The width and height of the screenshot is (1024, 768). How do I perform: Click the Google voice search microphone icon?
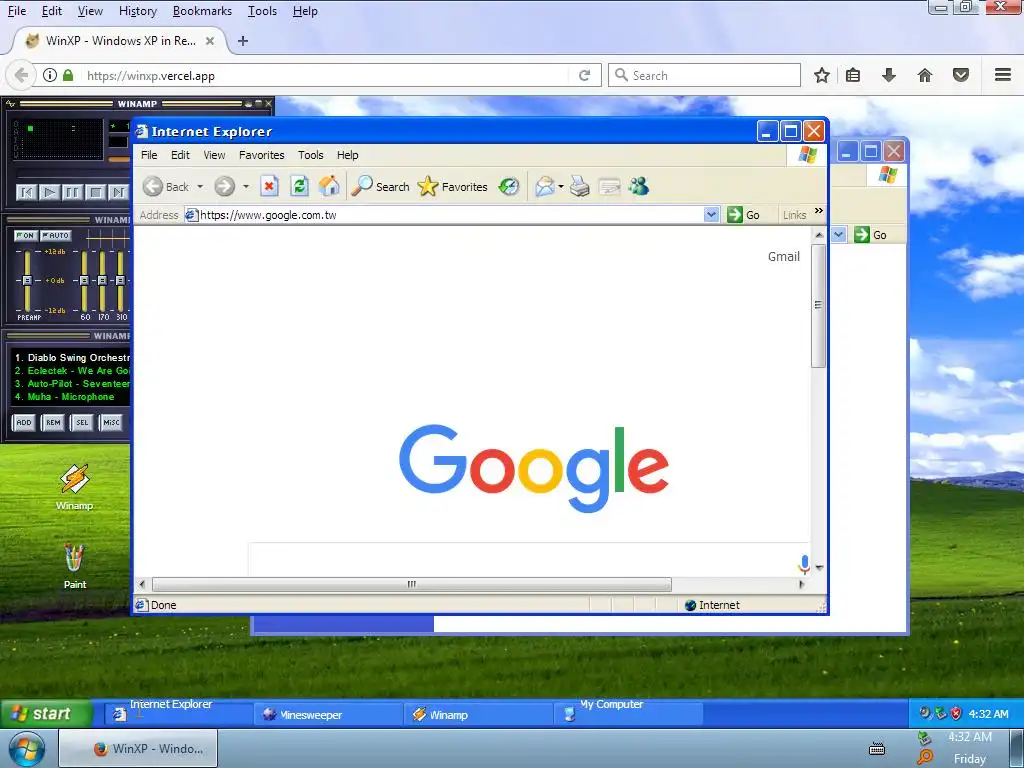click(x=804, y=565)
